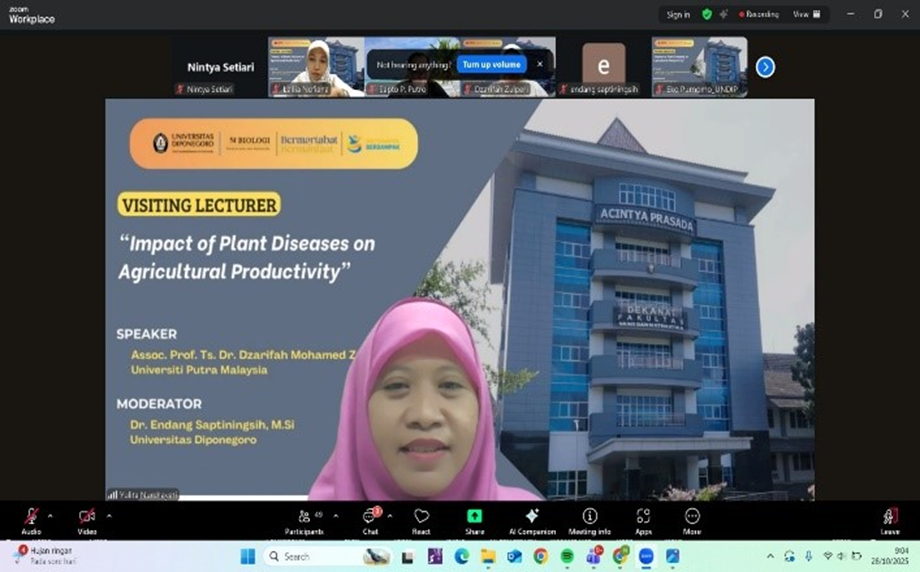Dismiss the Not hearing anything popup

[x=540, y=64]
